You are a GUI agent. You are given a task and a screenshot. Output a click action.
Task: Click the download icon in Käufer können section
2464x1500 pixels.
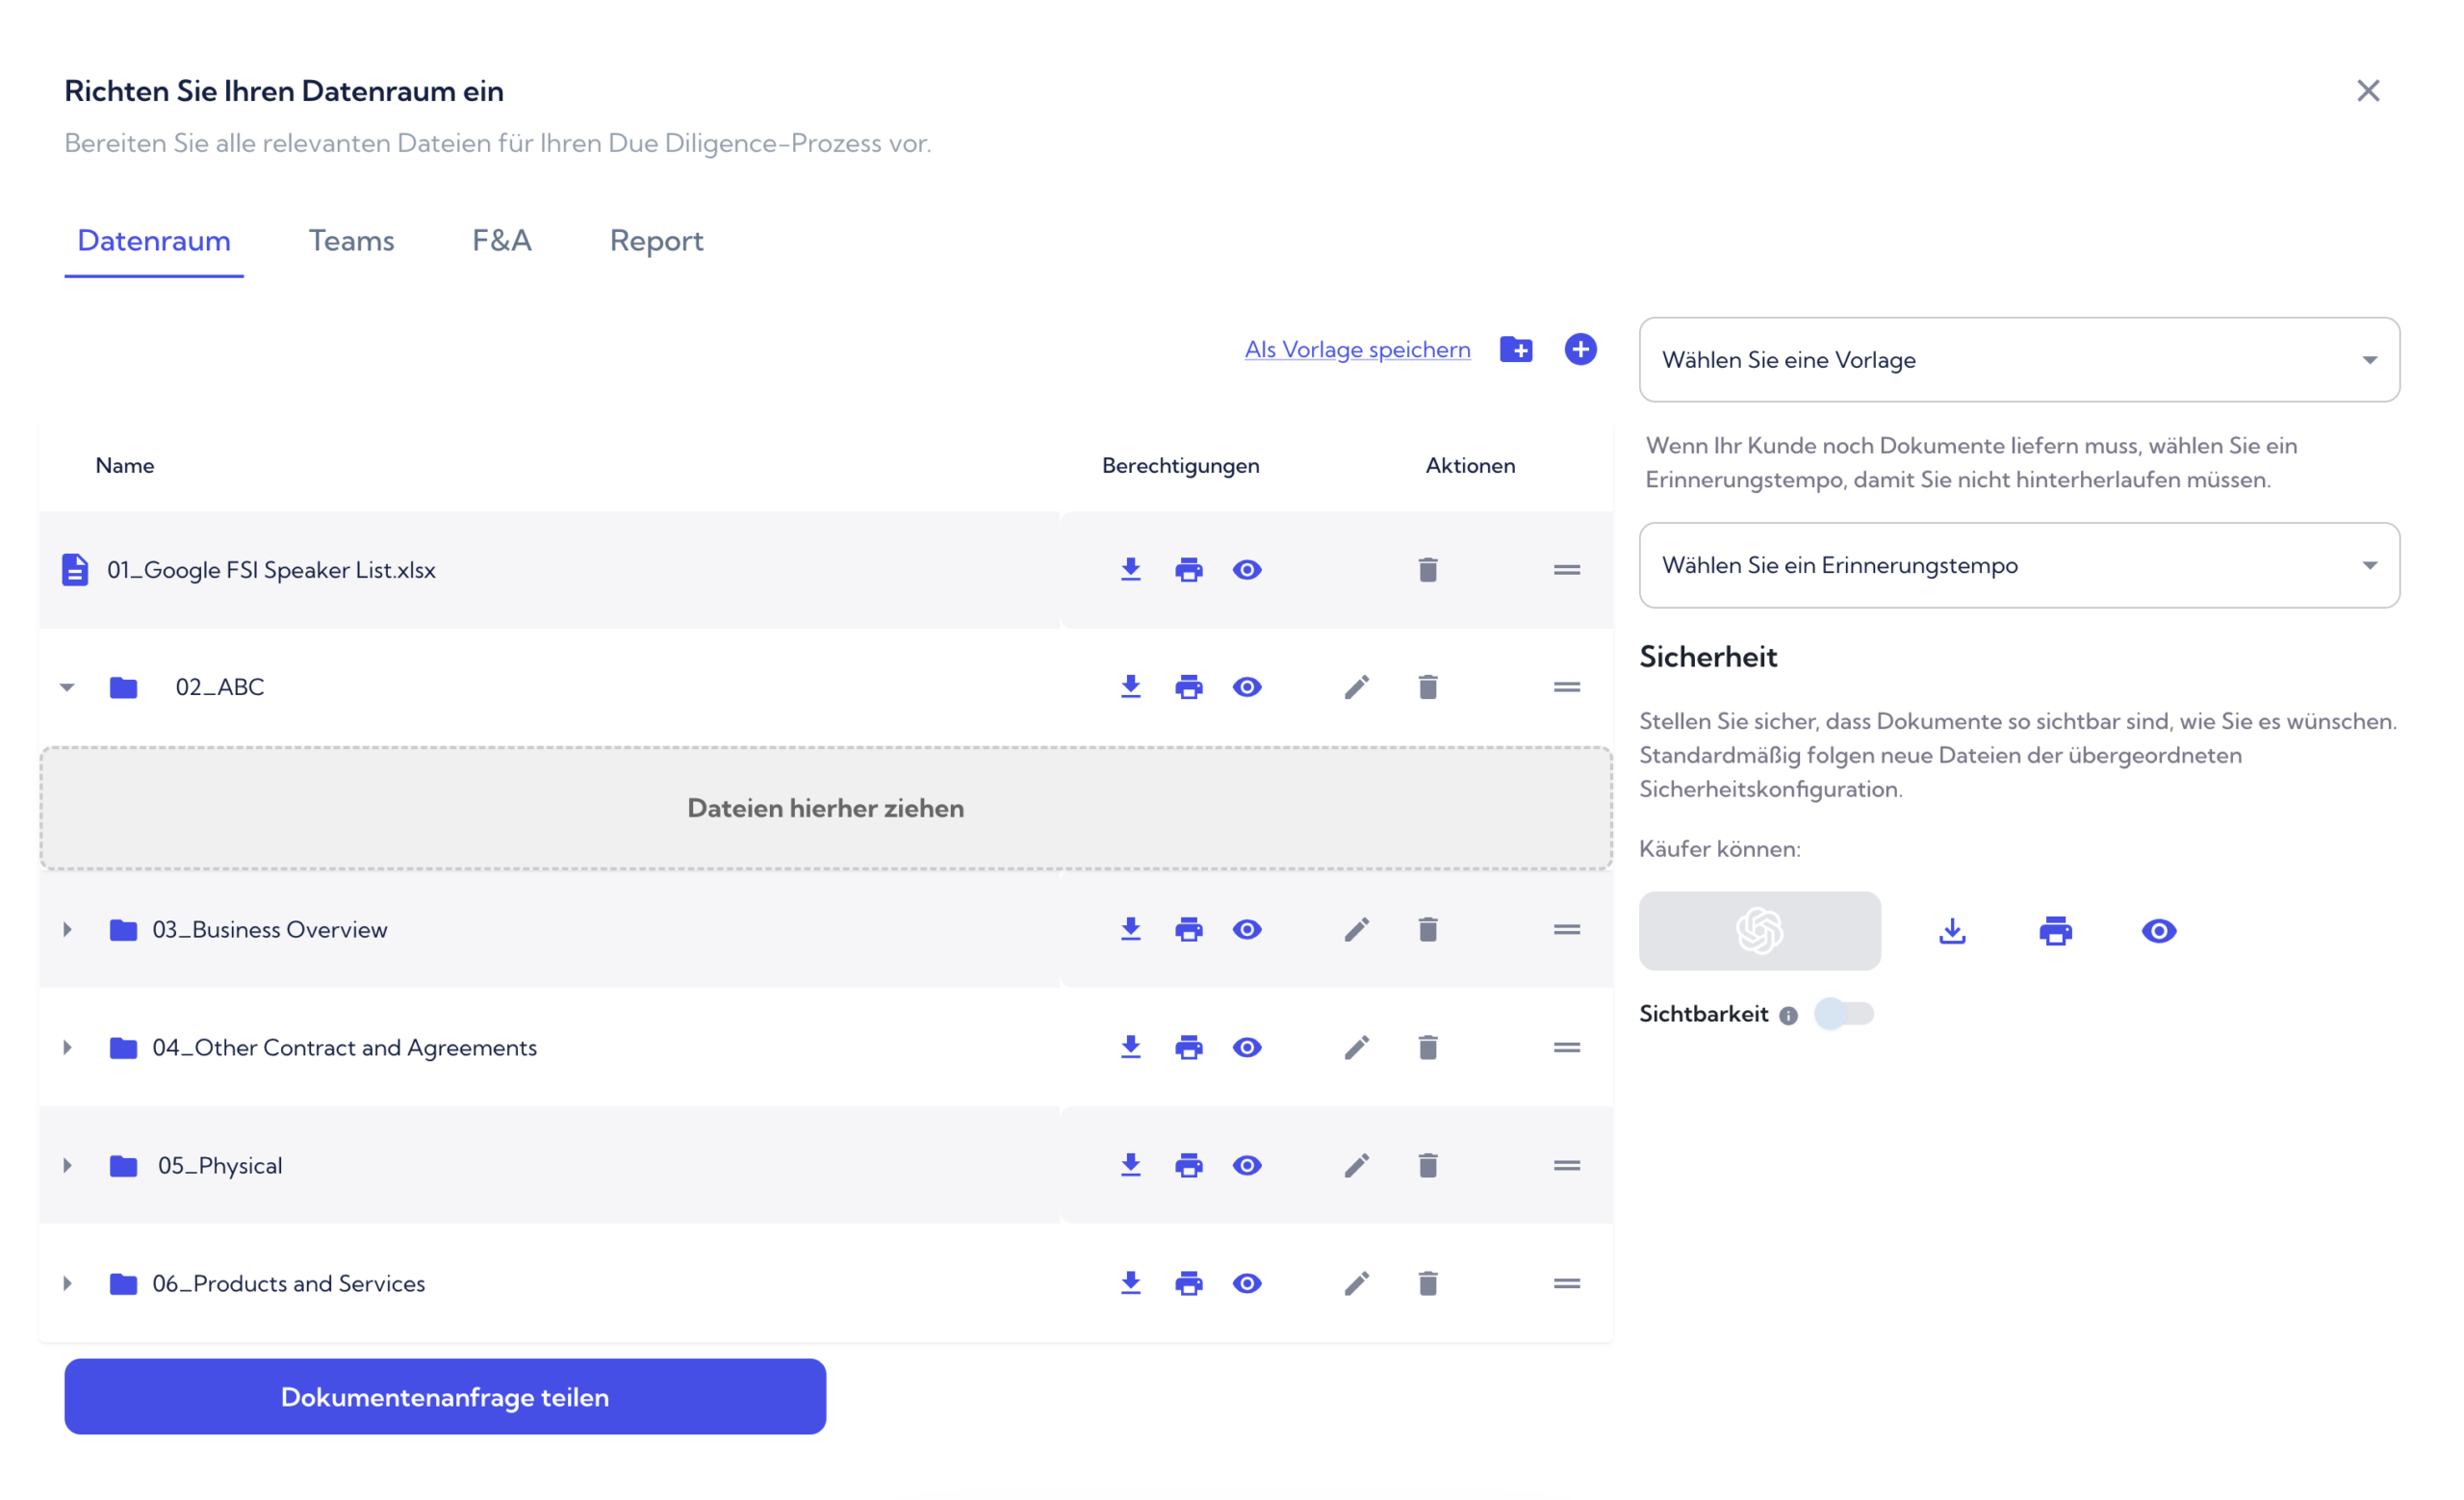(1950, 930)
